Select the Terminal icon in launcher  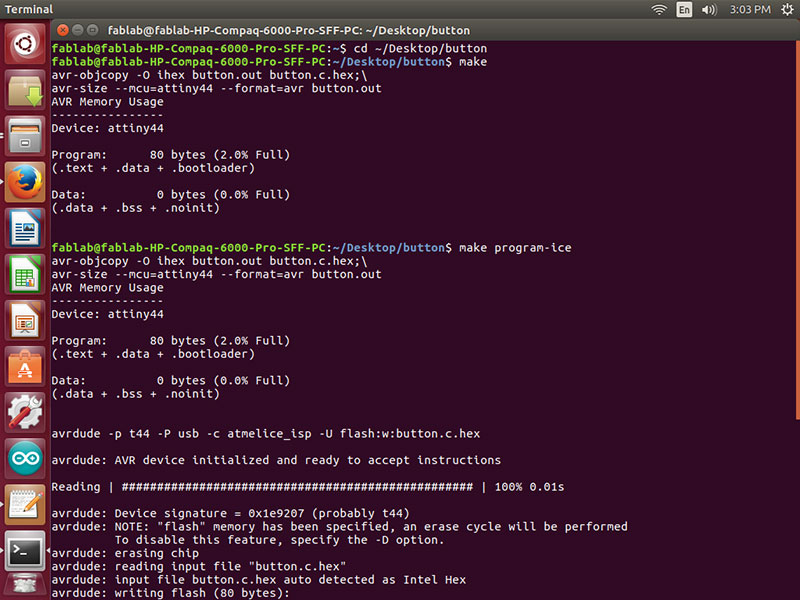pyautogui.click(x=24, y=551)
